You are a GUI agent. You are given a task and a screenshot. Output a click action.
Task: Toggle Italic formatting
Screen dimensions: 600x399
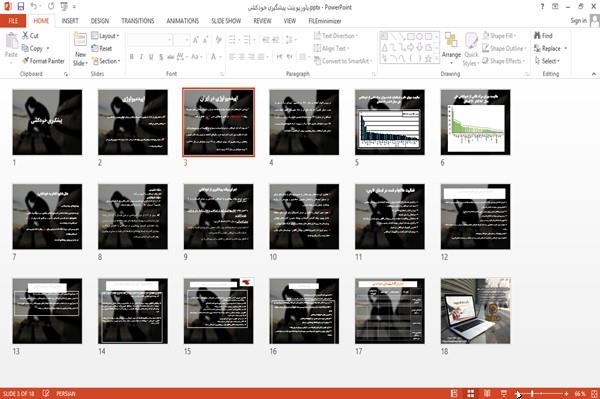[x=141, y=57]
